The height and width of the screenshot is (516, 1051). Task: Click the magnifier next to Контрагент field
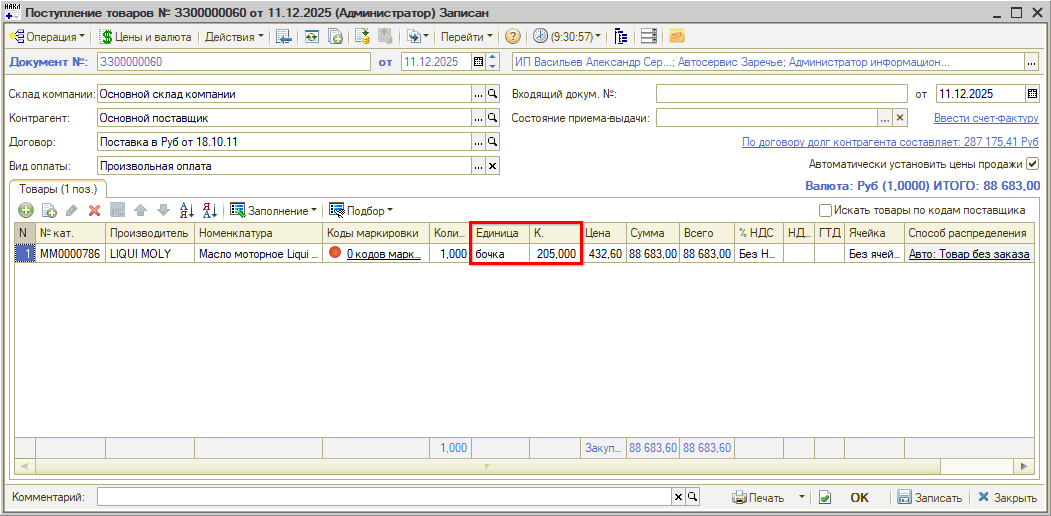[492, 118]
